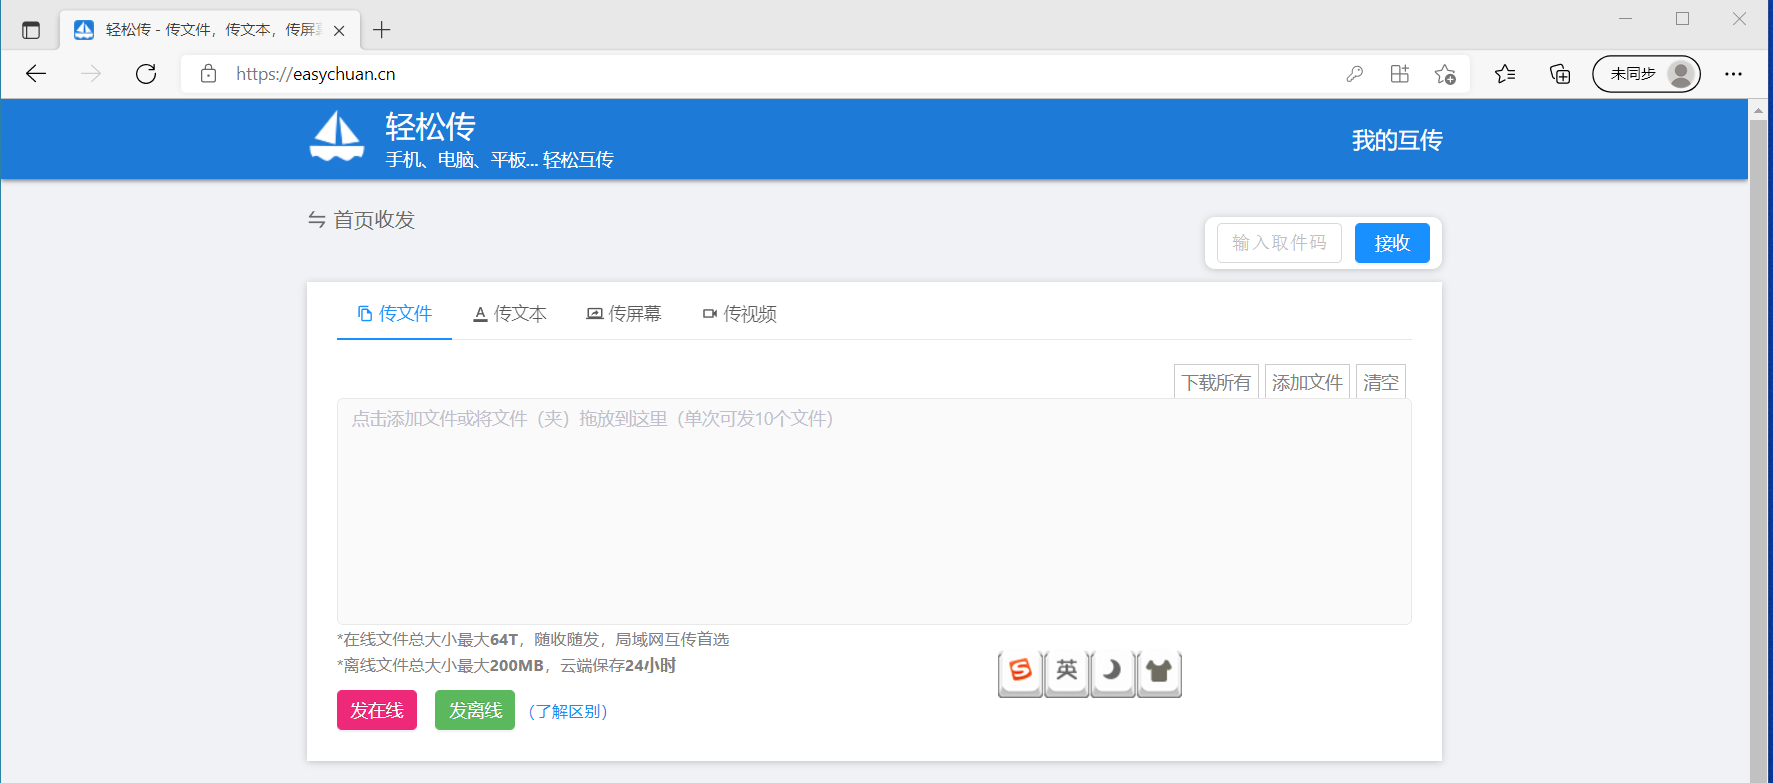
Task: Open the browser settings ellipsis menu
Action: click(x=1733, y=74)
